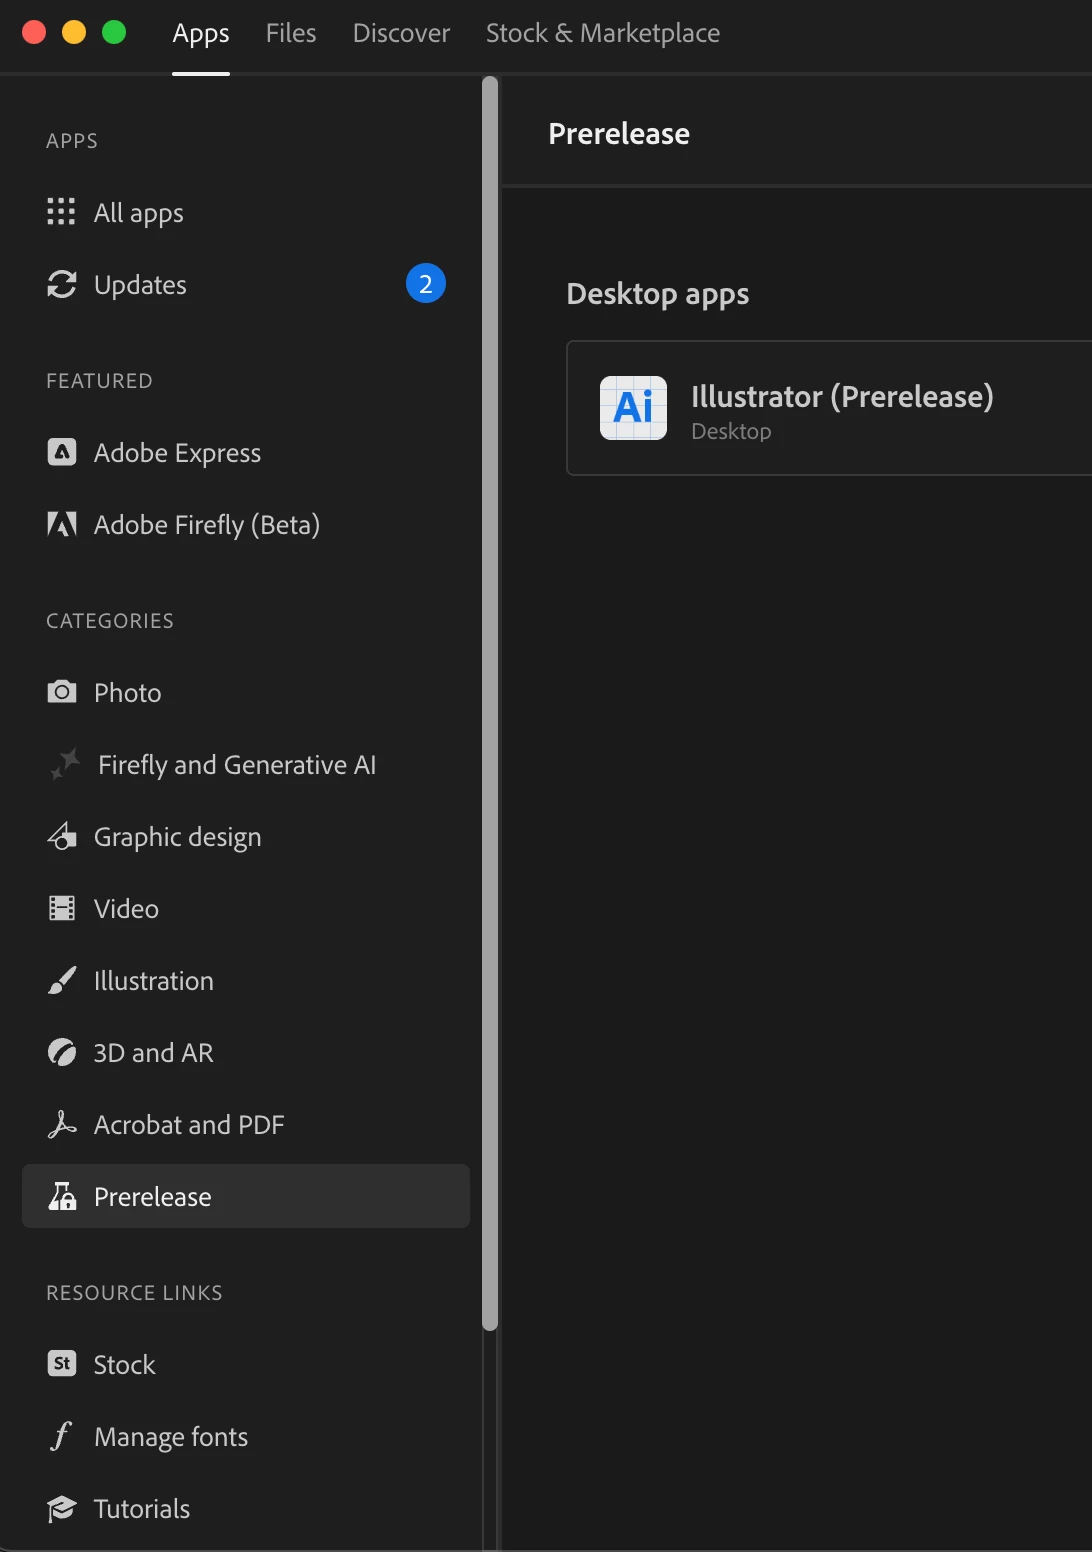Select the Prerelease category row
Image resolution: width=1092 pixels, height=1552 pixels.
click(246, 1196)
